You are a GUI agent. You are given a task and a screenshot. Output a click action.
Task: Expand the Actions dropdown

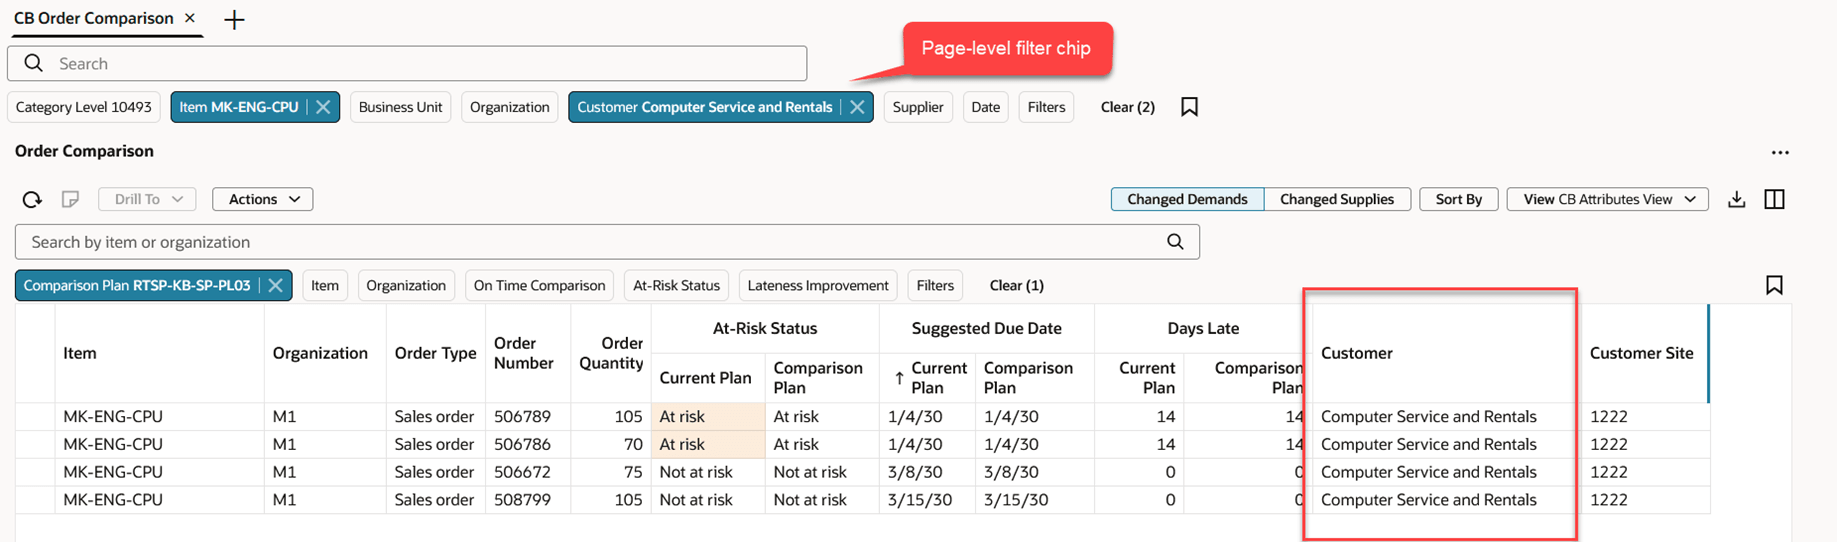(x=263, y=199)
